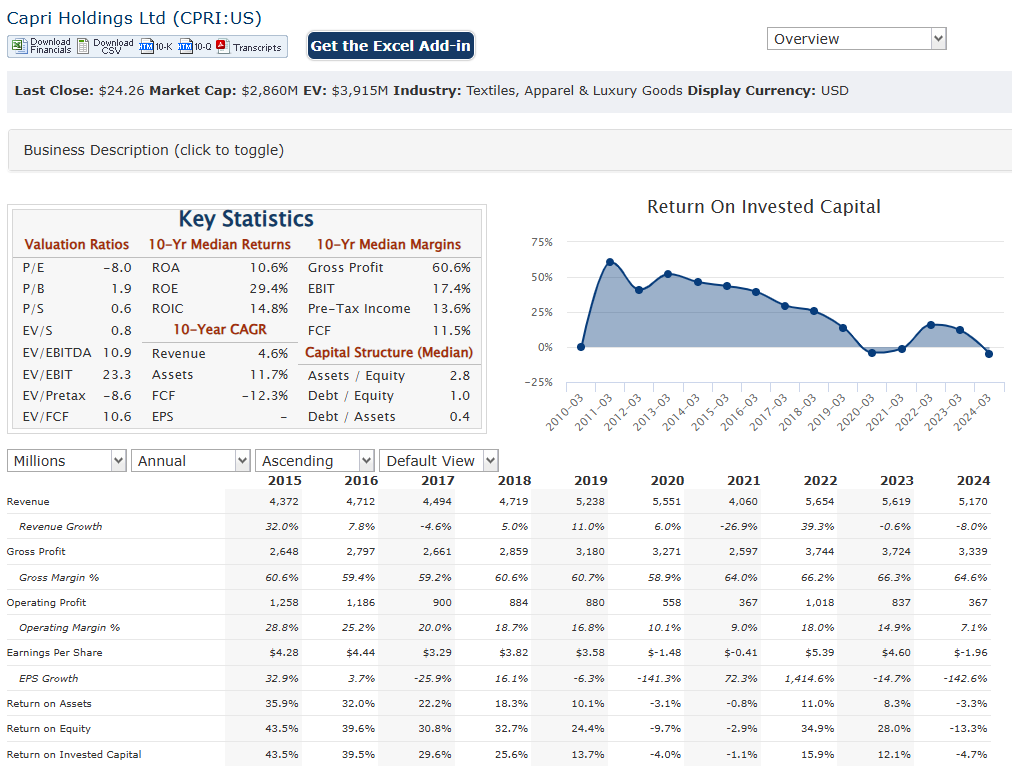Click the Transcripts link text

257,48
